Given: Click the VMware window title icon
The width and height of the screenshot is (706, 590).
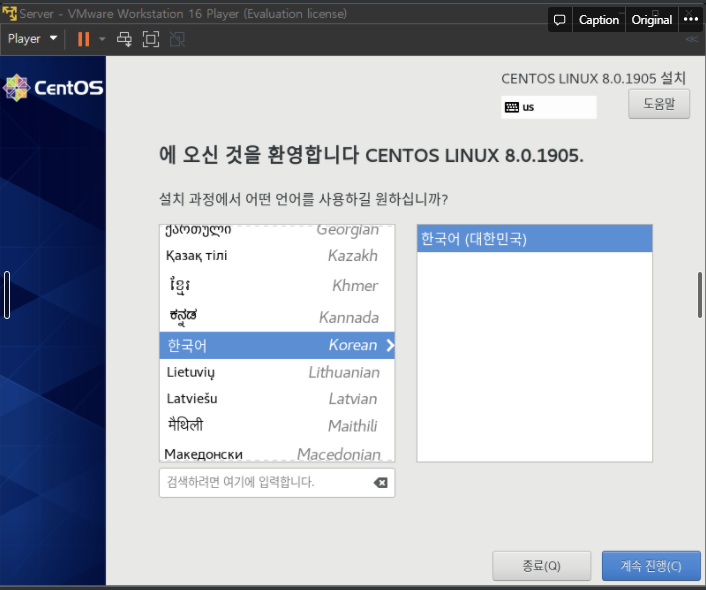Looking at the screenshot, I should point(9,14).
